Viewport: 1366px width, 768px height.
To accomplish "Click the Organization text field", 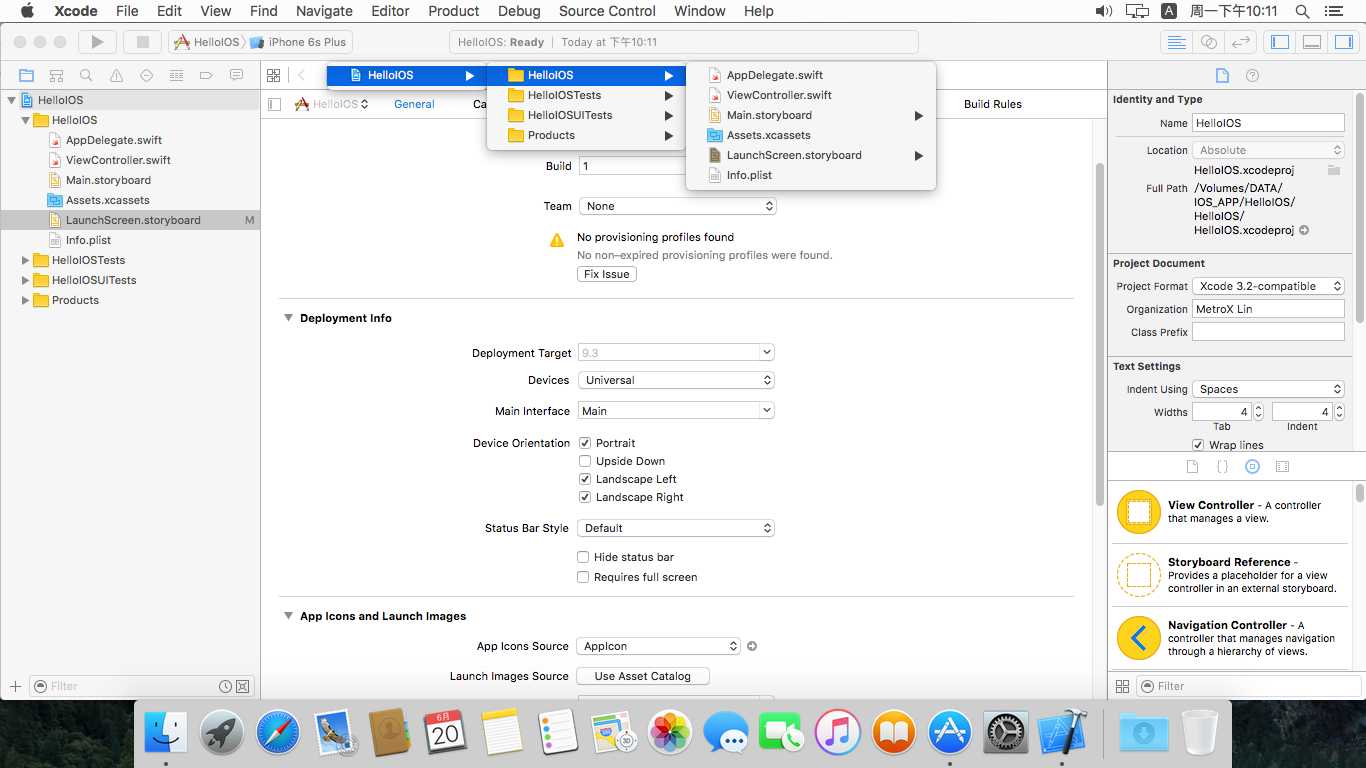I will pos(1268,309).
